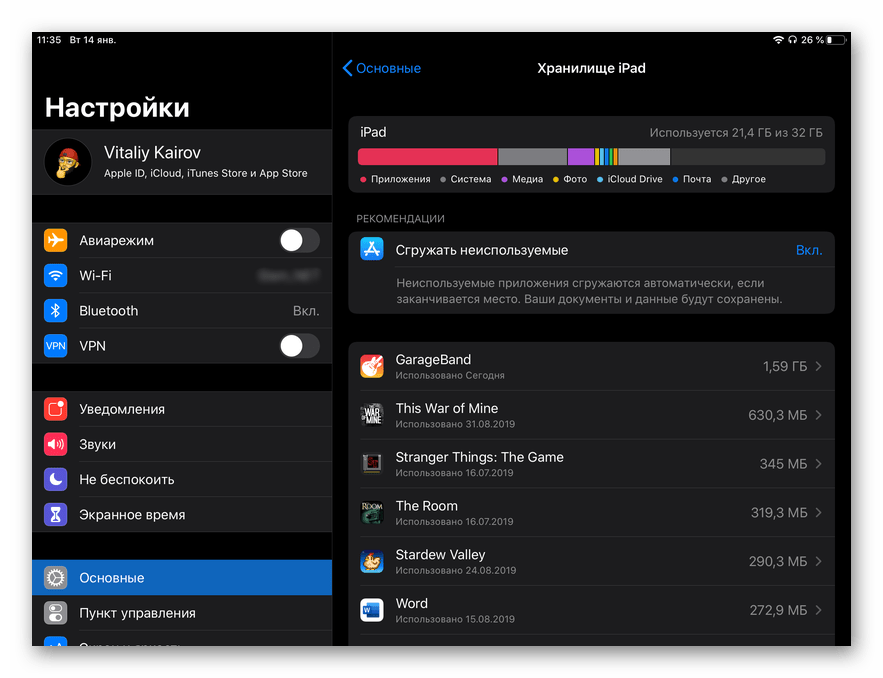
Task: Tap the App Store icon in recommendations
Action: tap(372, 250)
